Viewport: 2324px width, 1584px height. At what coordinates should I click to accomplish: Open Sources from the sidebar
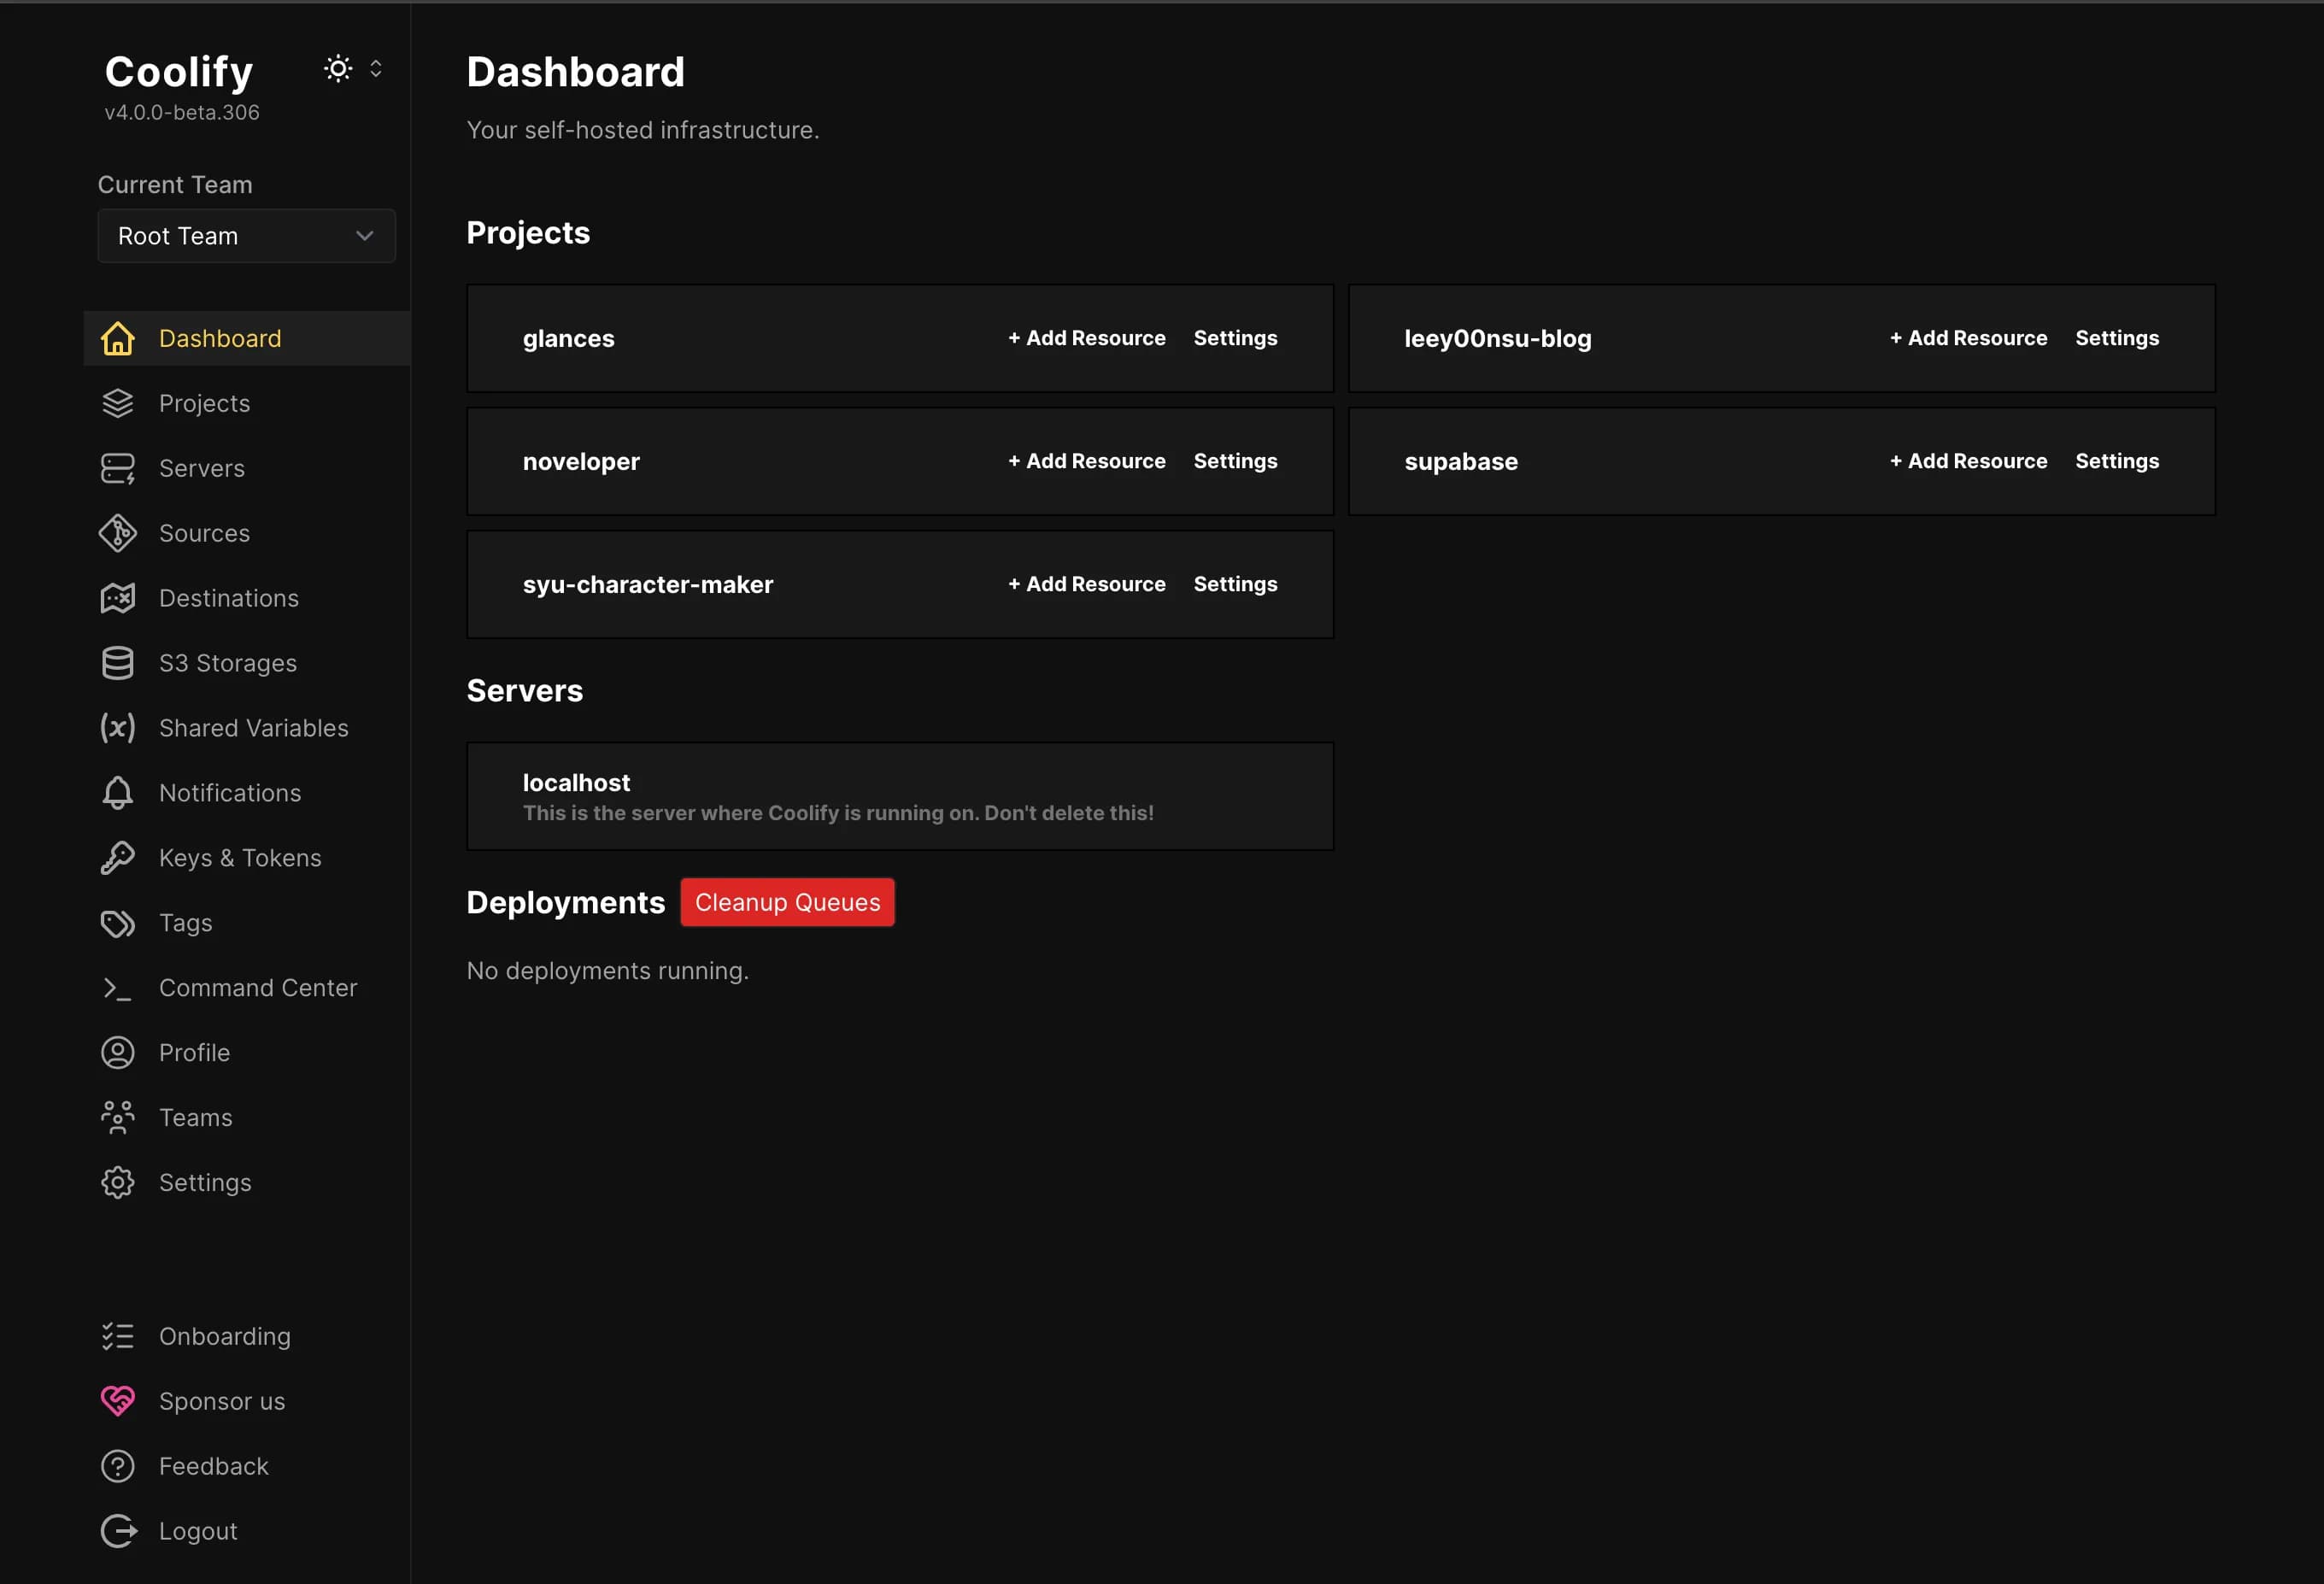click(204, 533)
